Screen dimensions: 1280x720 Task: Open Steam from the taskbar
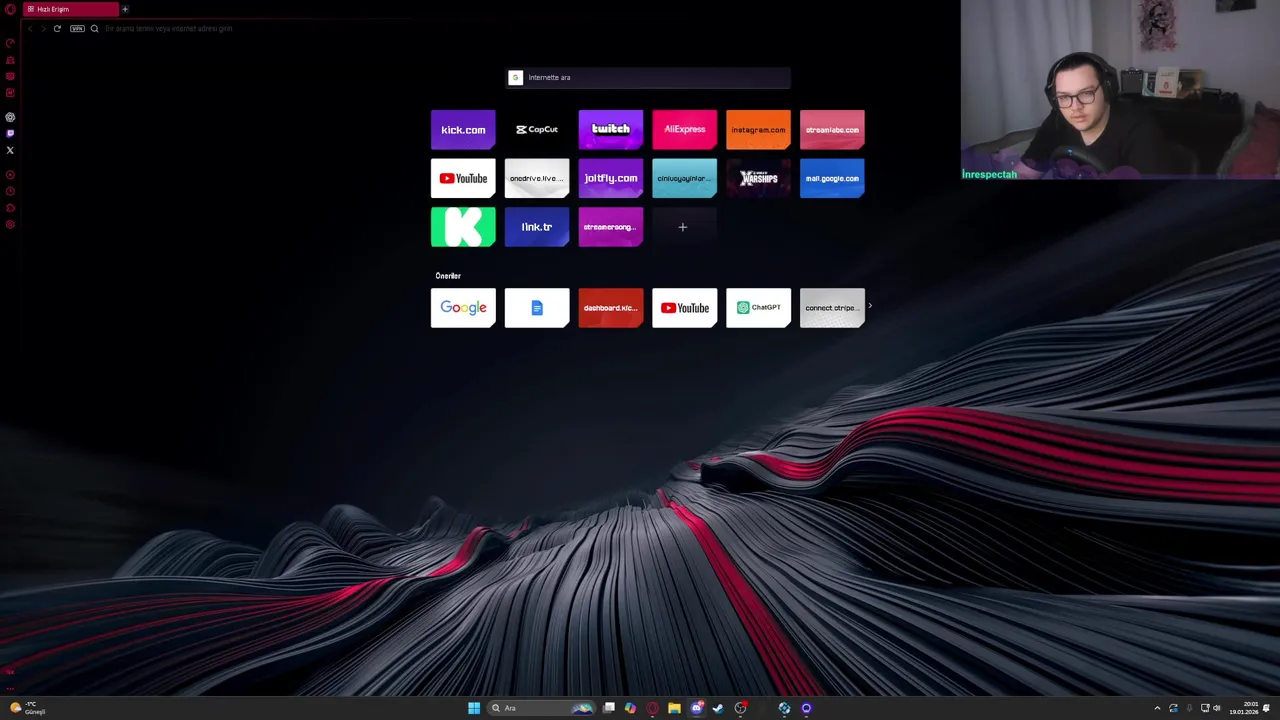(x=718, y=708)
